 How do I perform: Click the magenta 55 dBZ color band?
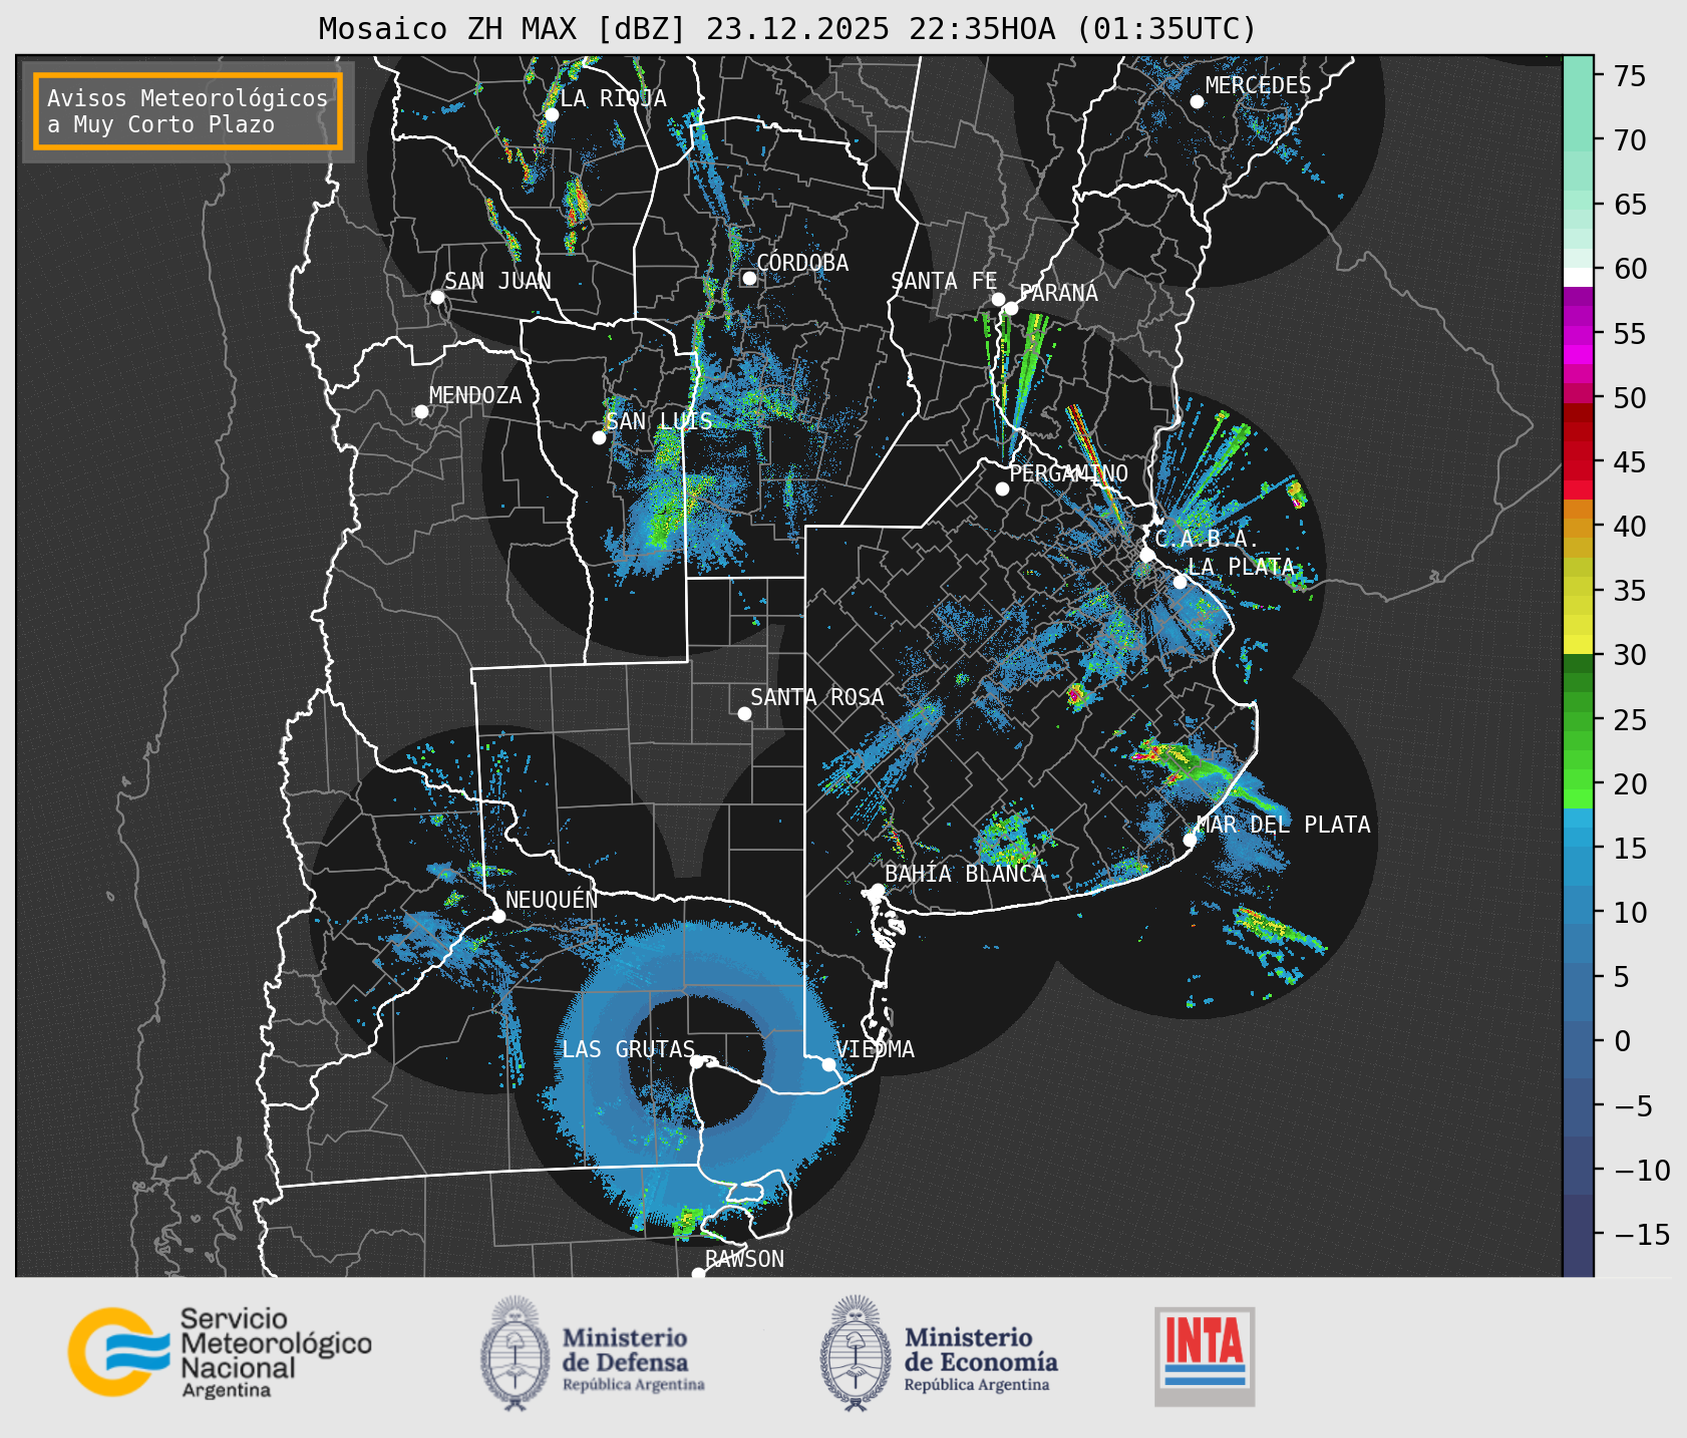pos(1577,333)
